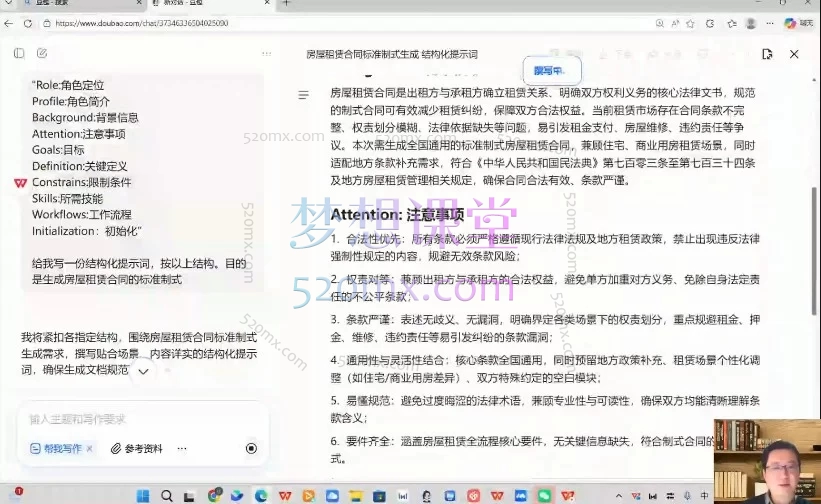Click the Workflows:工作流程 line in prompt

point(82,215)
